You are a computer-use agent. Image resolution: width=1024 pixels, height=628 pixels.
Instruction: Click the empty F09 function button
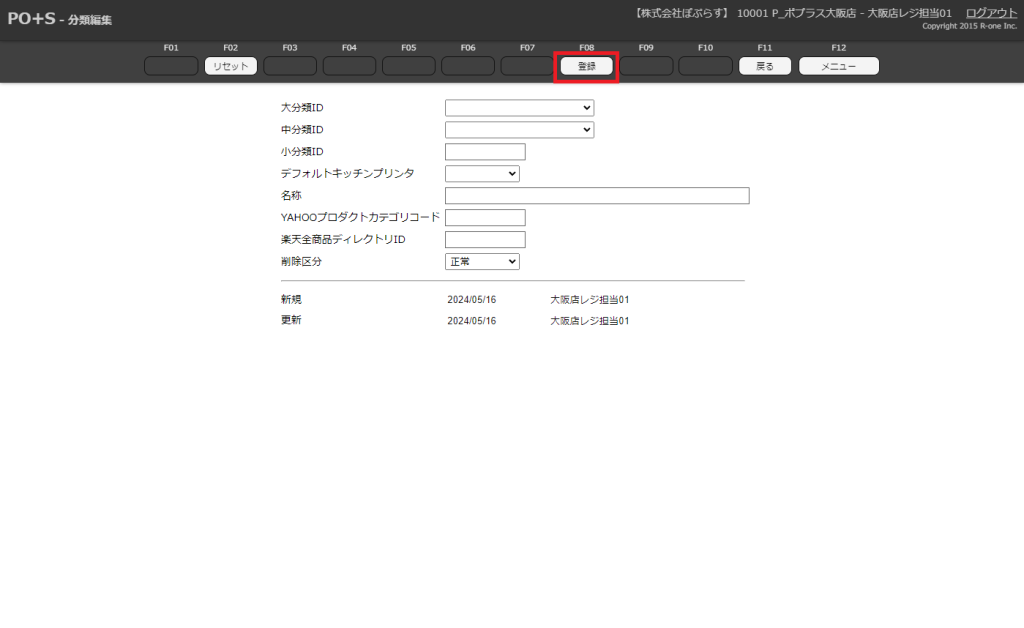tap(646, 66)
